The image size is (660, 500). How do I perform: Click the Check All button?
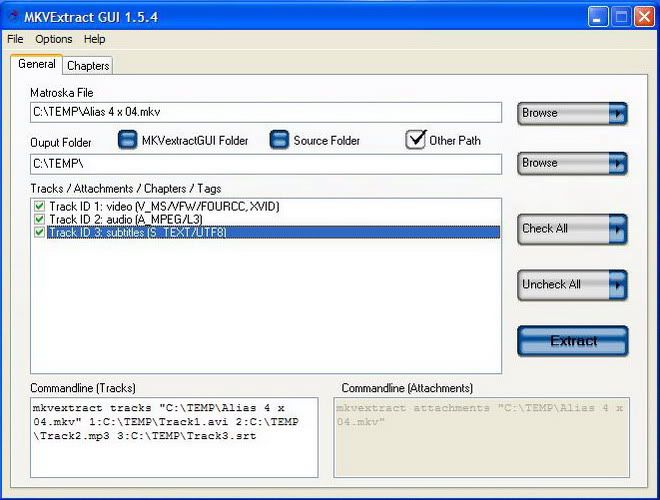tap(572, 229)
